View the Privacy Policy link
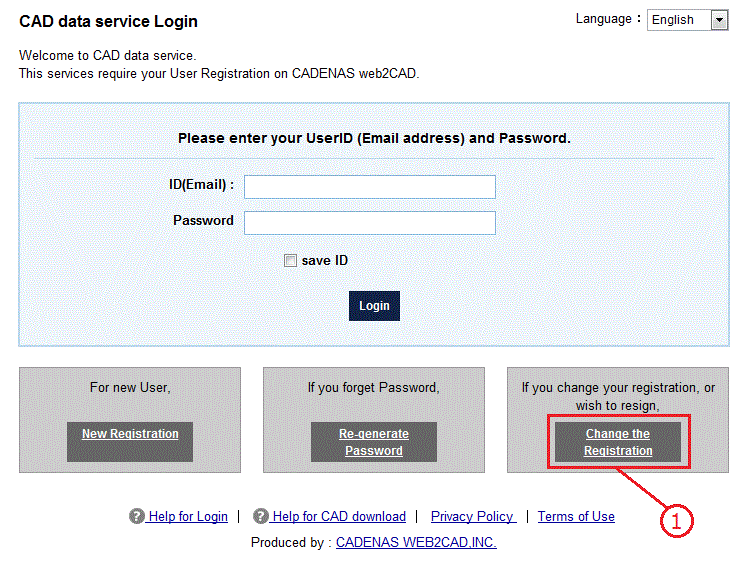The width and height of the screenshot is (752, 568). (x=473, y=517)
